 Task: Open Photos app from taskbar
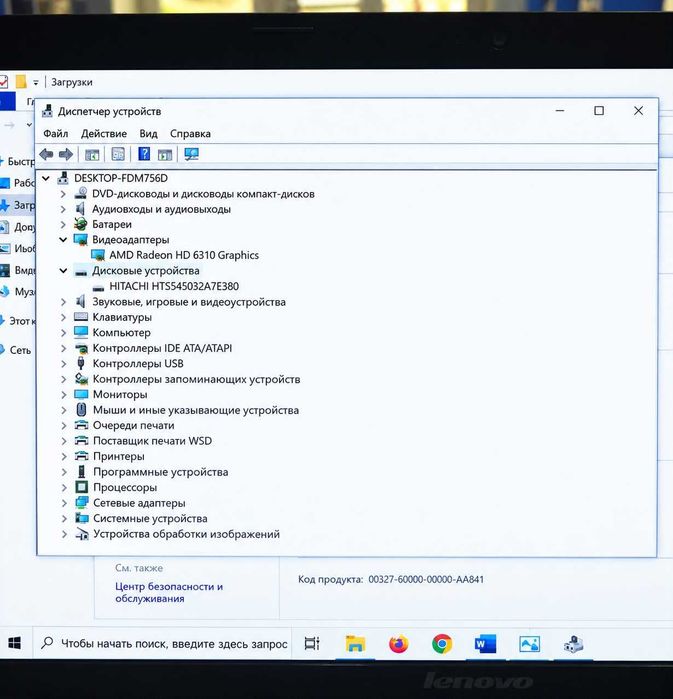point(529,644)
